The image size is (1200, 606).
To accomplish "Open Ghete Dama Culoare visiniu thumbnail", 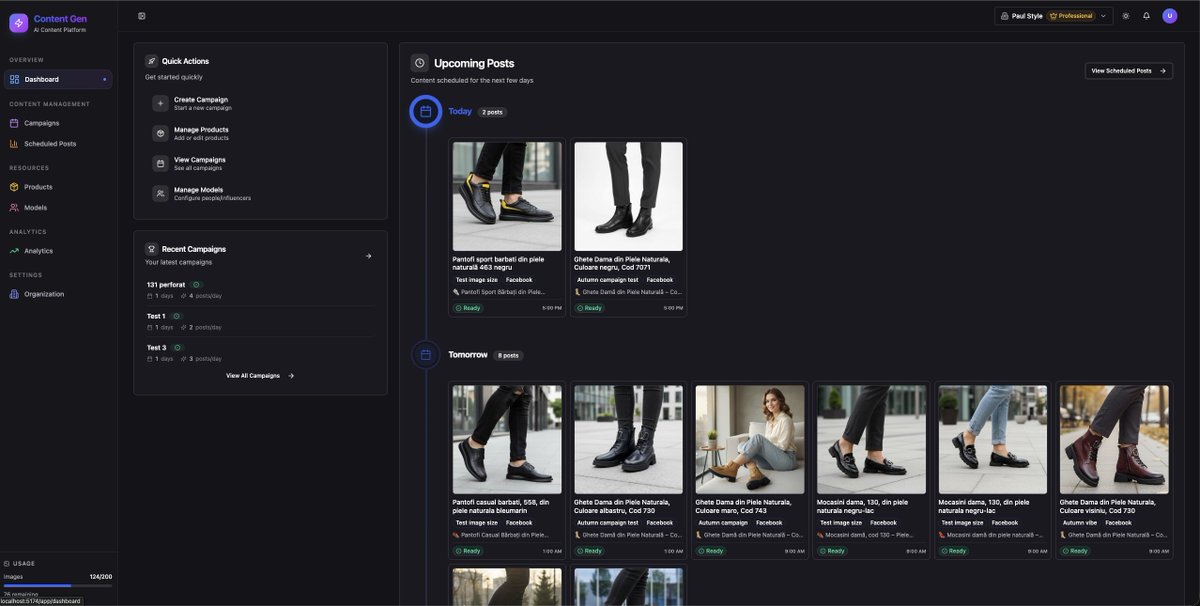I will tap(1114, 440).
